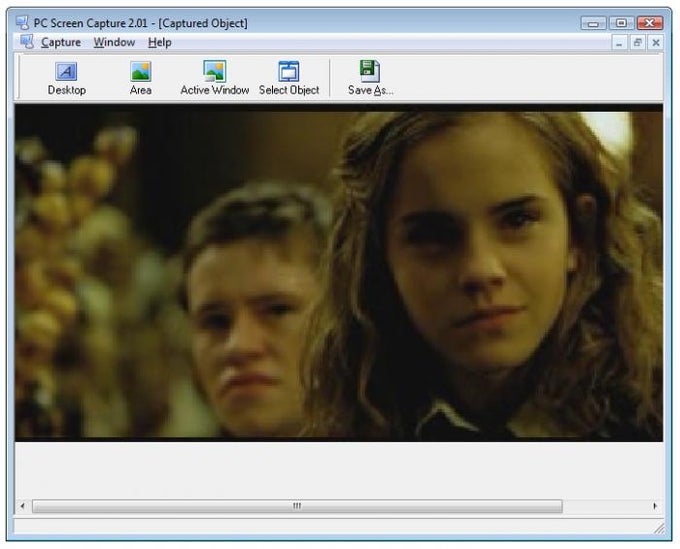The image size is (680, 549).
Task: Save the capture with Save As
Action: [370, 78]
